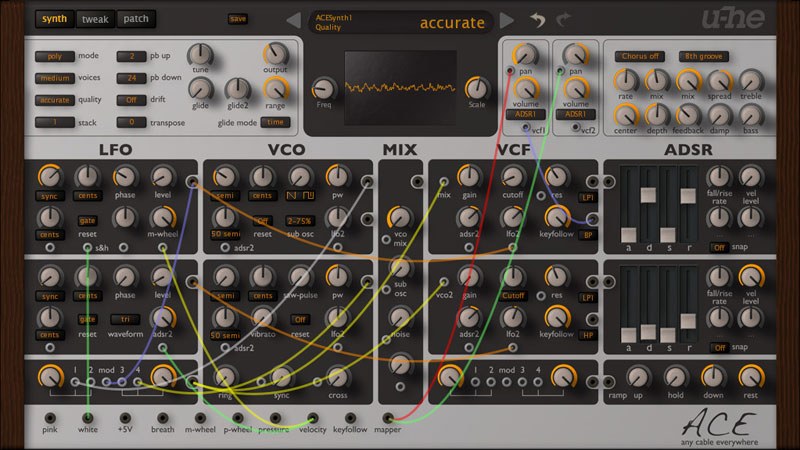Screen dimensions: 800x450
Task: Click the save button
Action: click(238, 19)
